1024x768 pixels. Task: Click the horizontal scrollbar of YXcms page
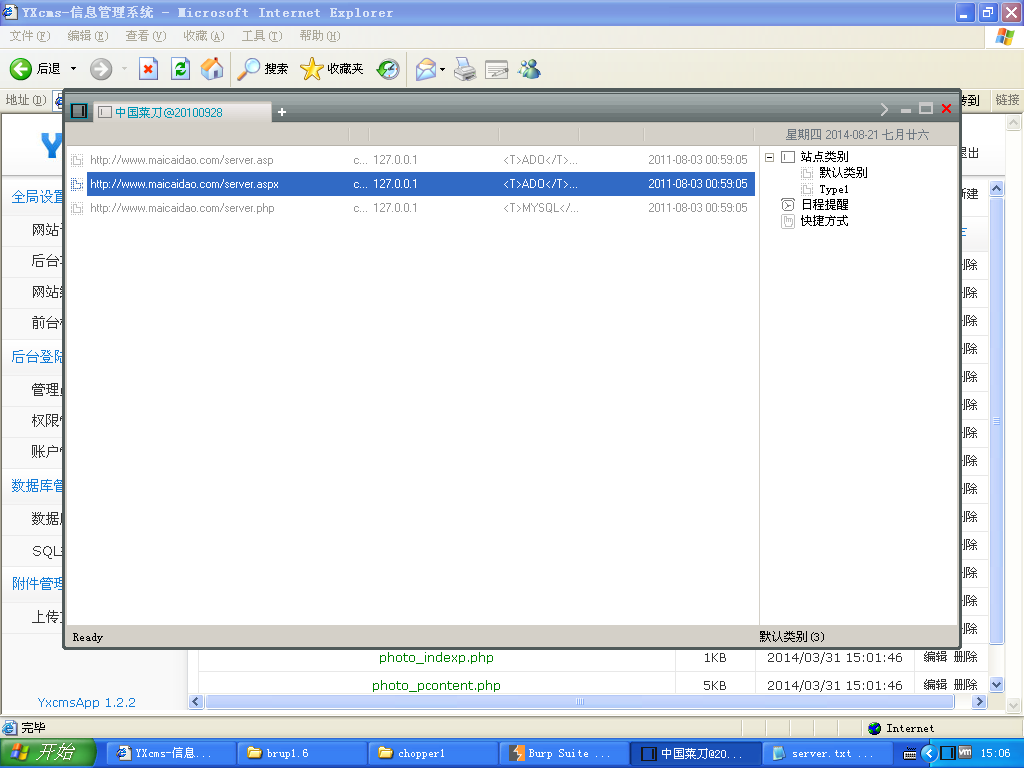[579, 702]
